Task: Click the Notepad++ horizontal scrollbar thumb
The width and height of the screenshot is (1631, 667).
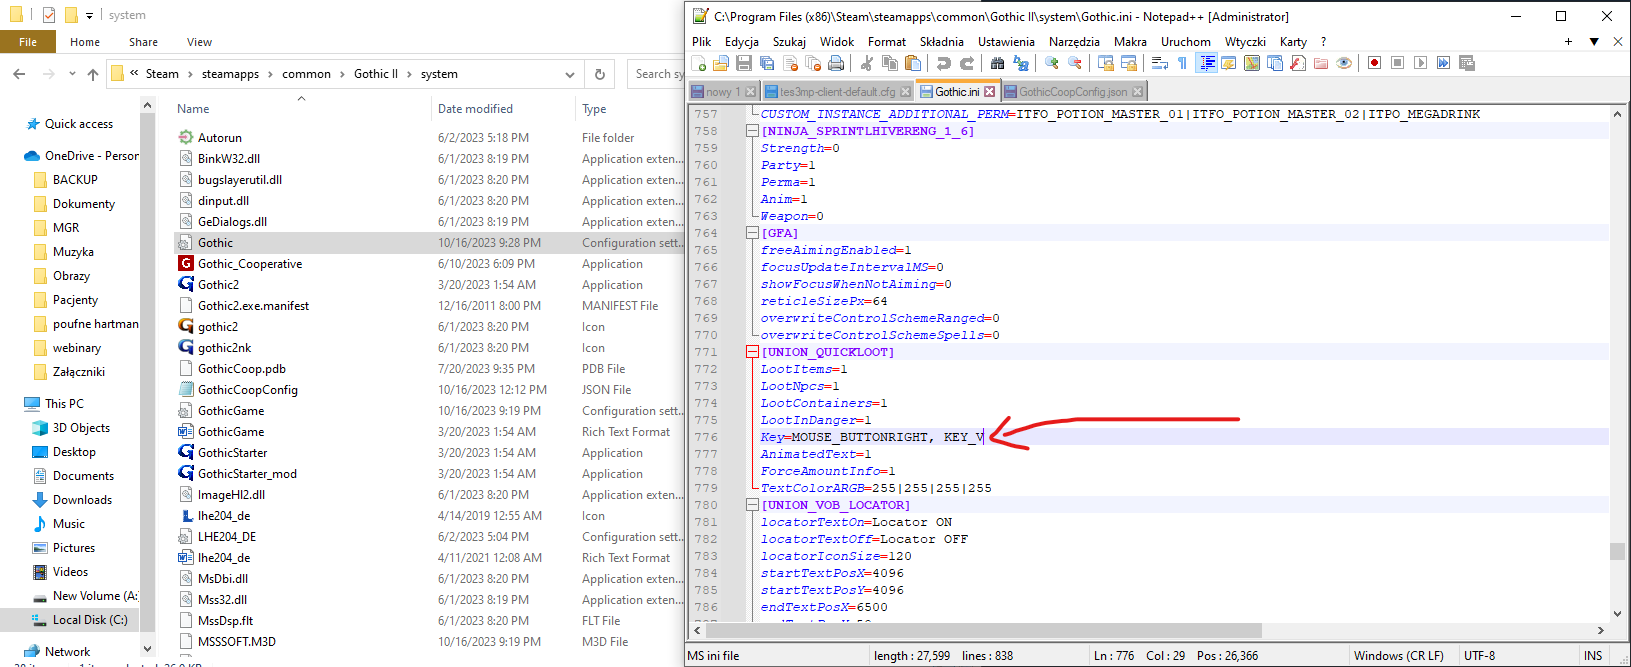Action: [x=984, y=630]
